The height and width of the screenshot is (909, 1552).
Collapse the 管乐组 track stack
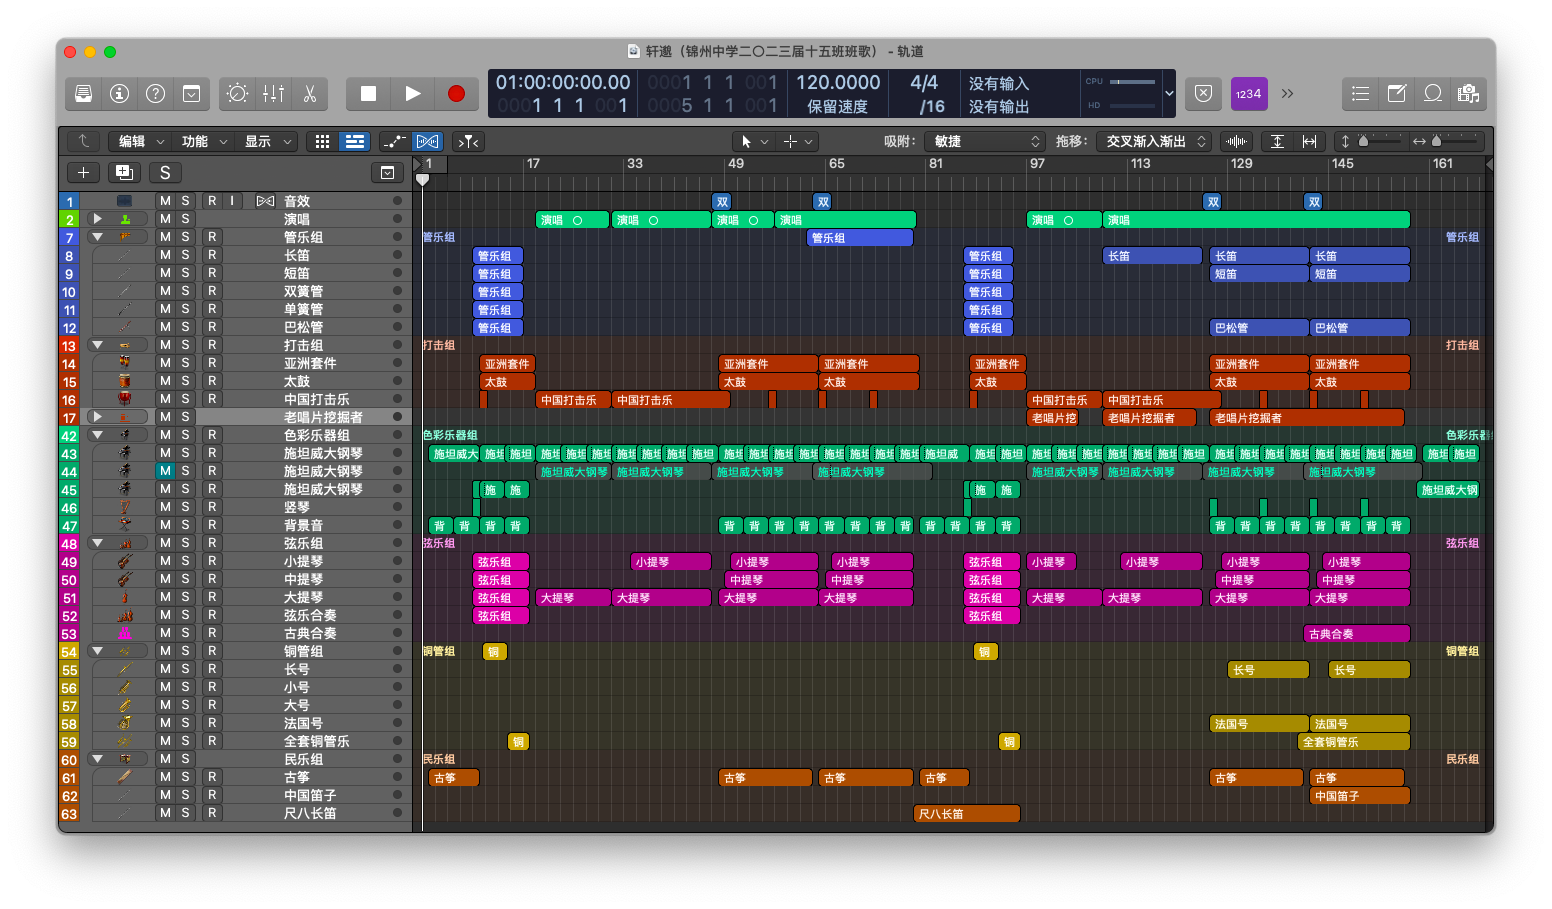coord(98,237)
